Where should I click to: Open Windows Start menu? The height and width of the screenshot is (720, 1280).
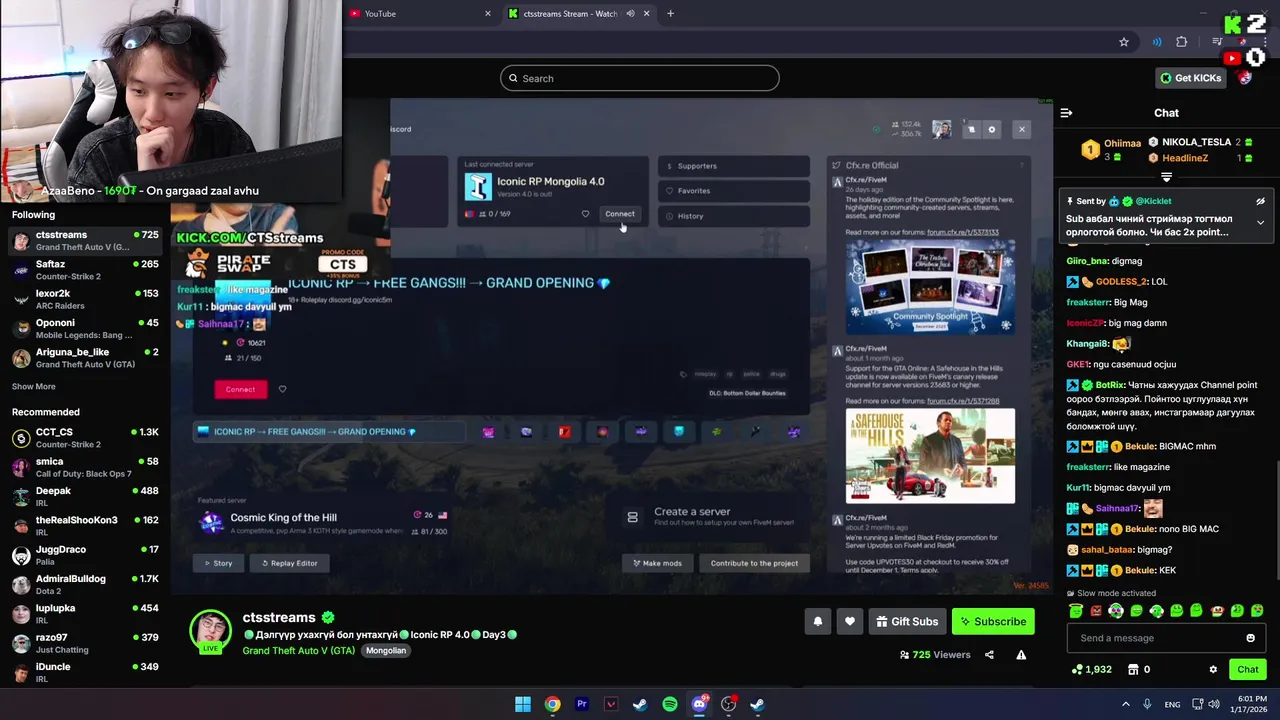[x=523, y=704]
